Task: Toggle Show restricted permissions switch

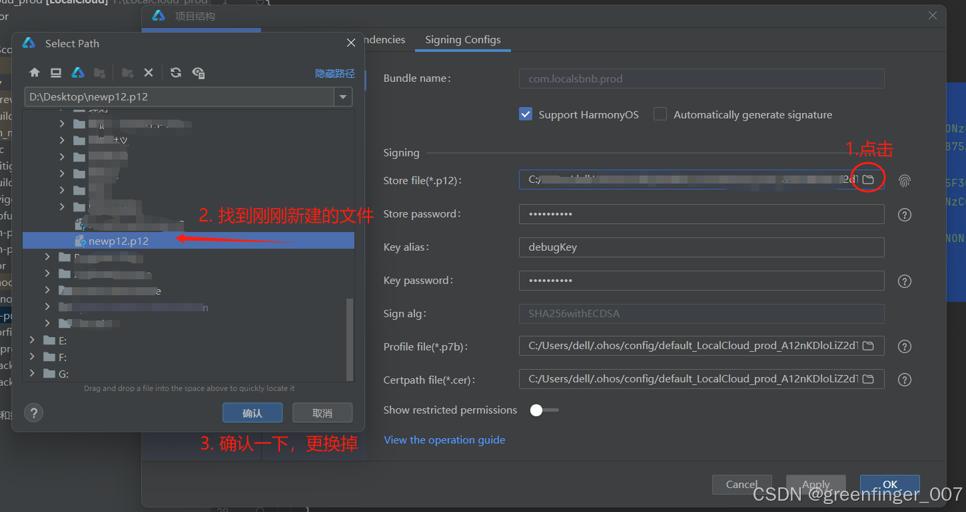Action: [543, 410]
